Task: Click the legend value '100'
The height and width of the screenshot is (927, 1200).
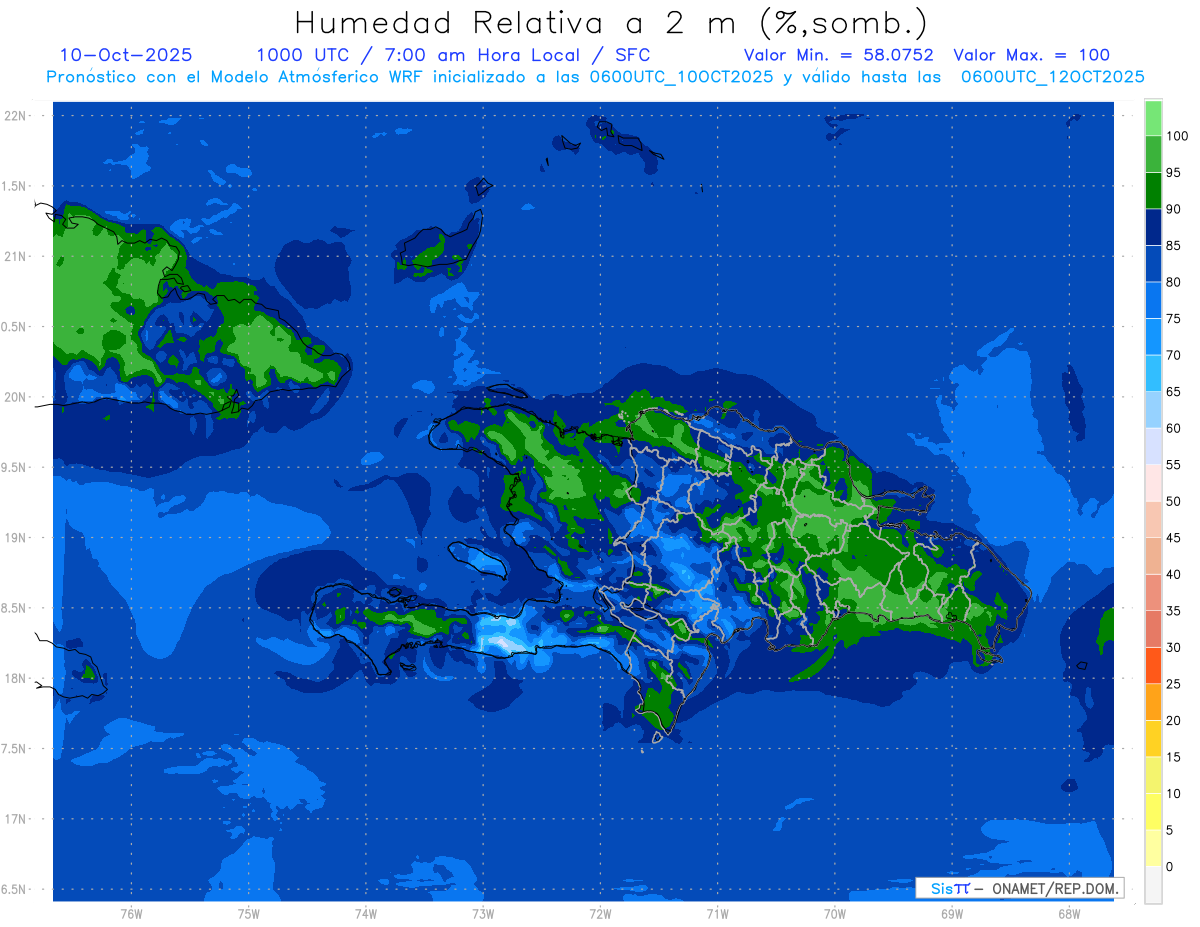Action: pos(1176,136)
